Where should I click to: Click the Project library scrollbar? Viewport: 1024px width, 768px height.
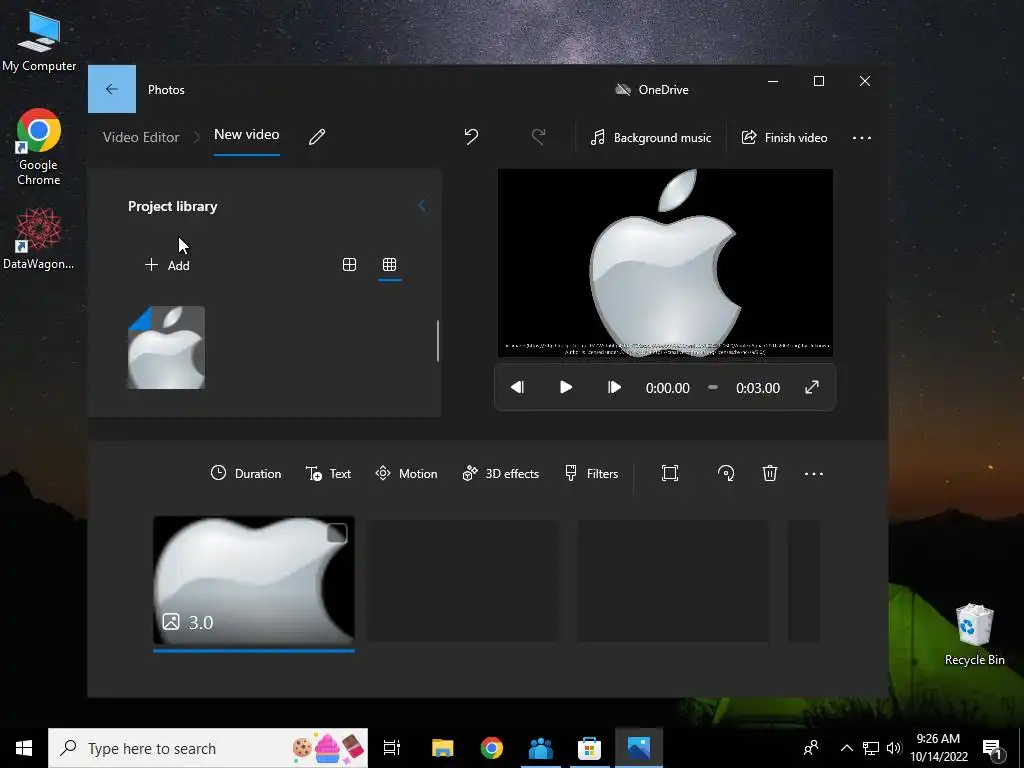coord(438,340)
